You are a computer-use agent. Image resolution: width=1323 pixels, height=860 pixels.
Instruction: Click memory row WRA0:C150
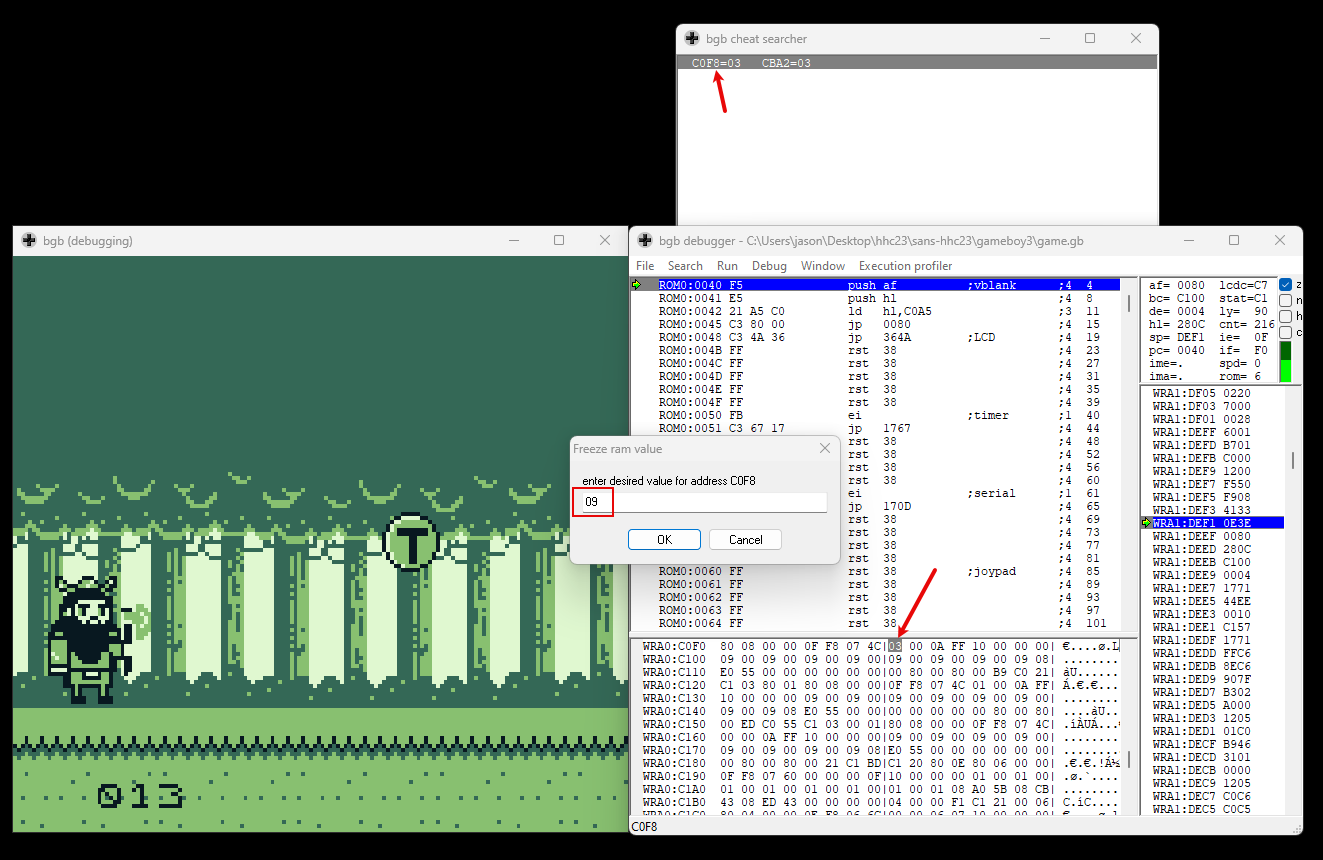pos(877,724)
